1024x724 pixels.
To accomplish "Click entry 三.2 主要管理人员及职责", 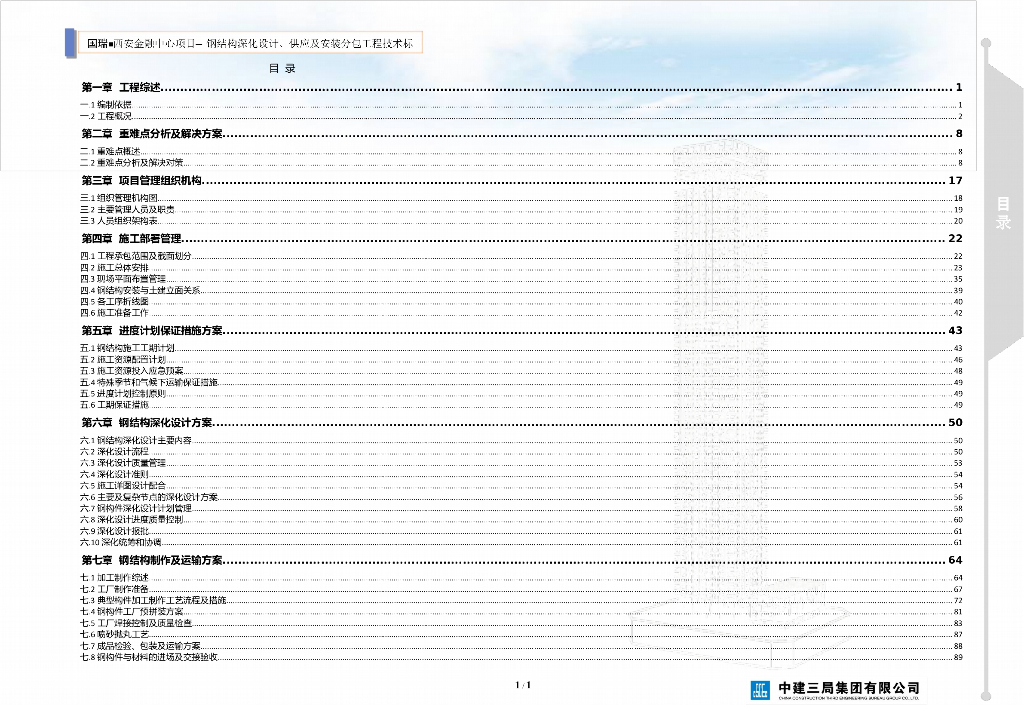I will pos(521,210).
